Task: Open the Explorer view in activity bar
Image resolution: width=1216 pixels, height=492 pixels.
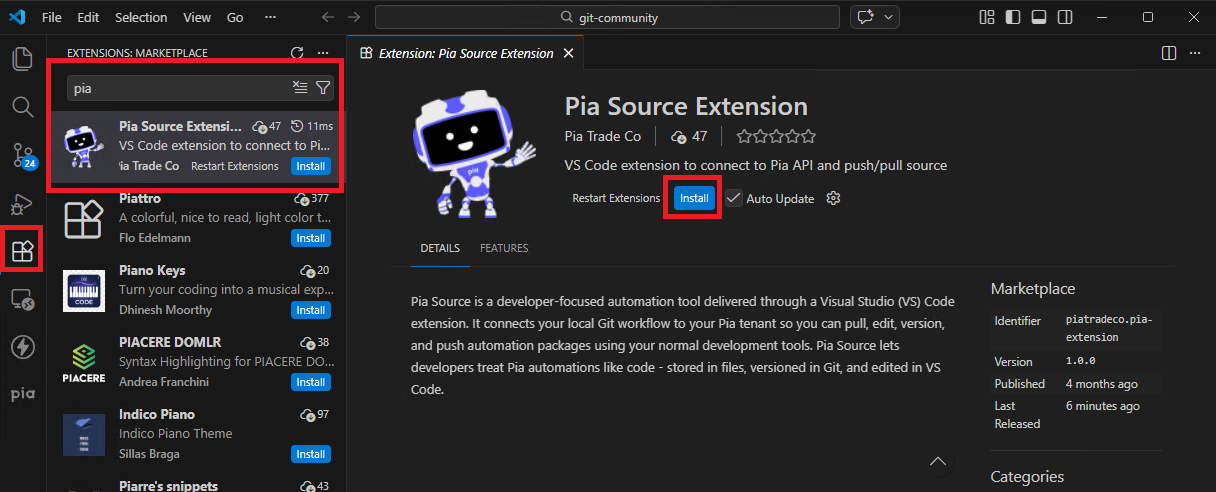Action: click(x=22, y=59)
